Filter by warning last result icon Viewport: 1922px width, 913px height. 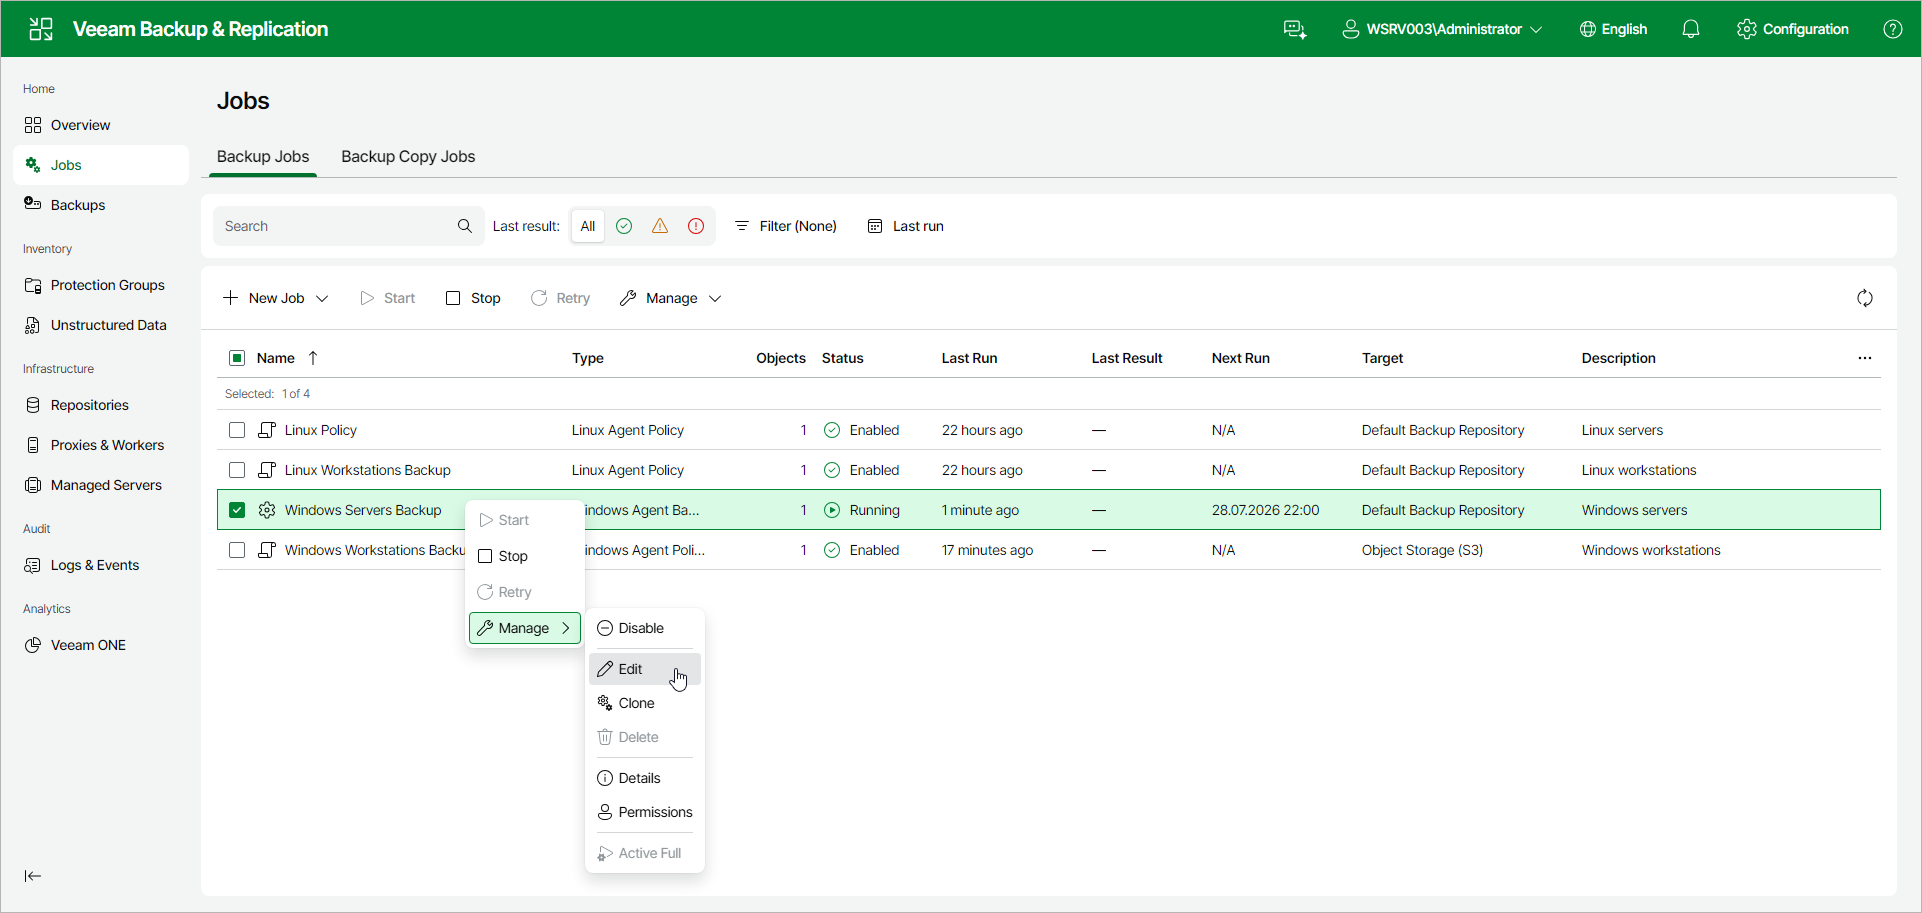660,226
